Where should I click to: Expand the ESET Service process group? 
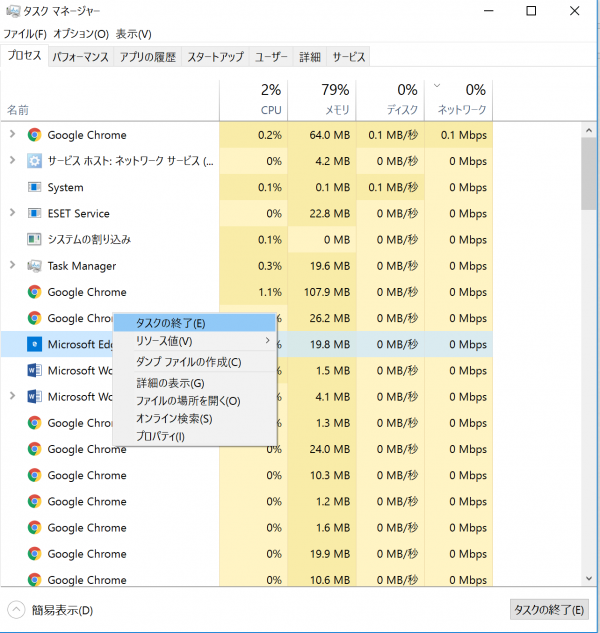[13, 212]
